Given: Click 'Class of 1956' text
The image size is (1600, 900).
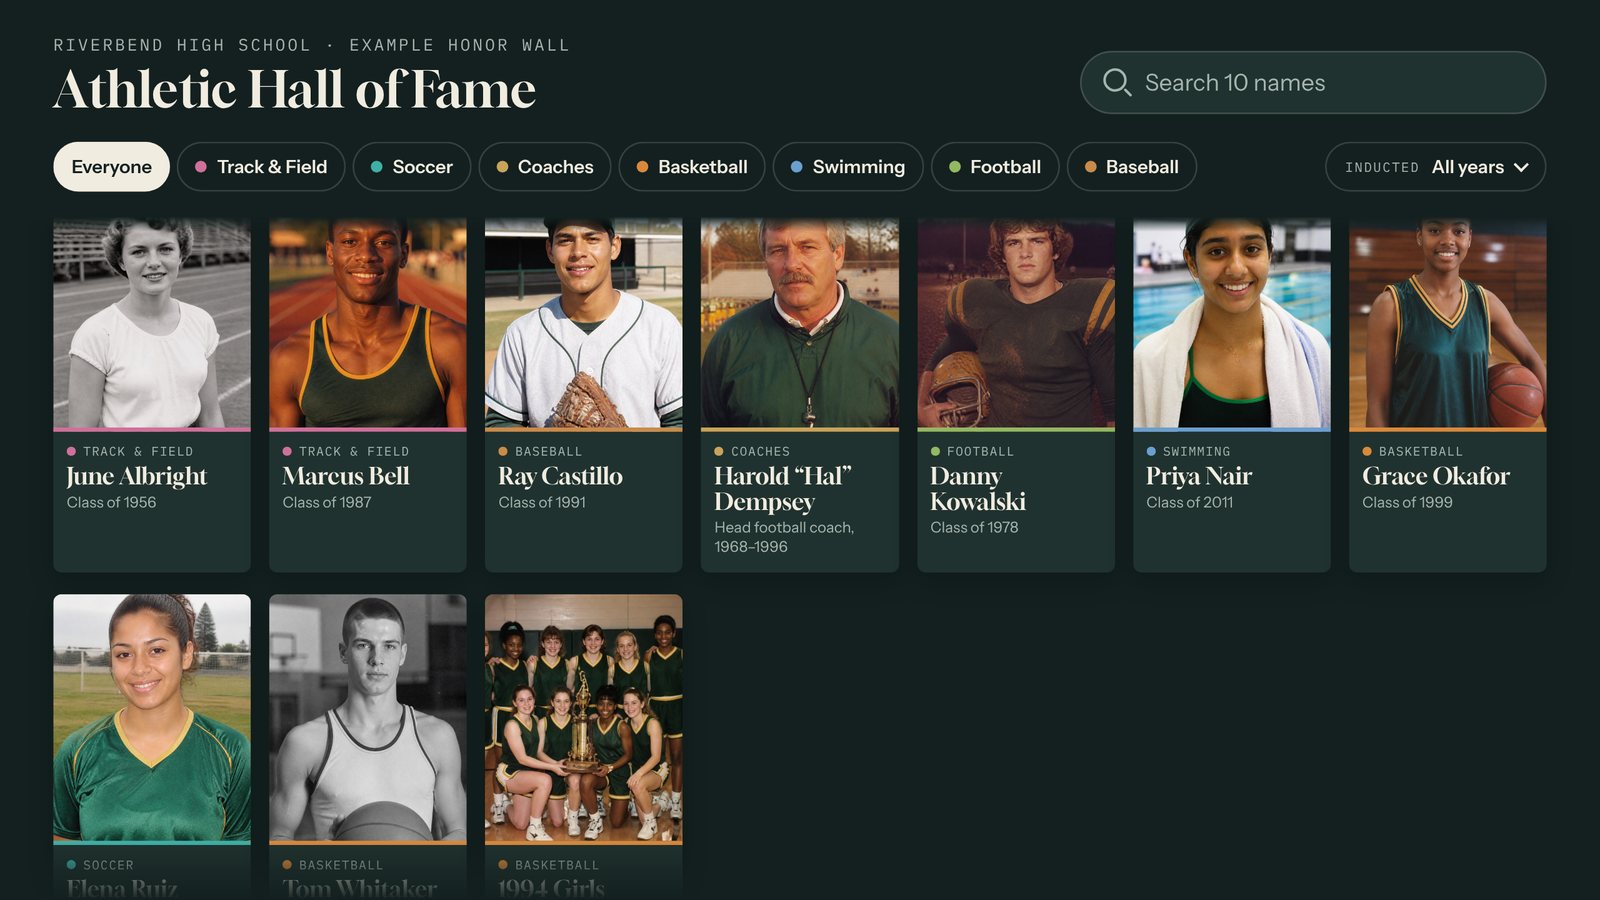Looking at the screenshot, I should tap(111, 502).
